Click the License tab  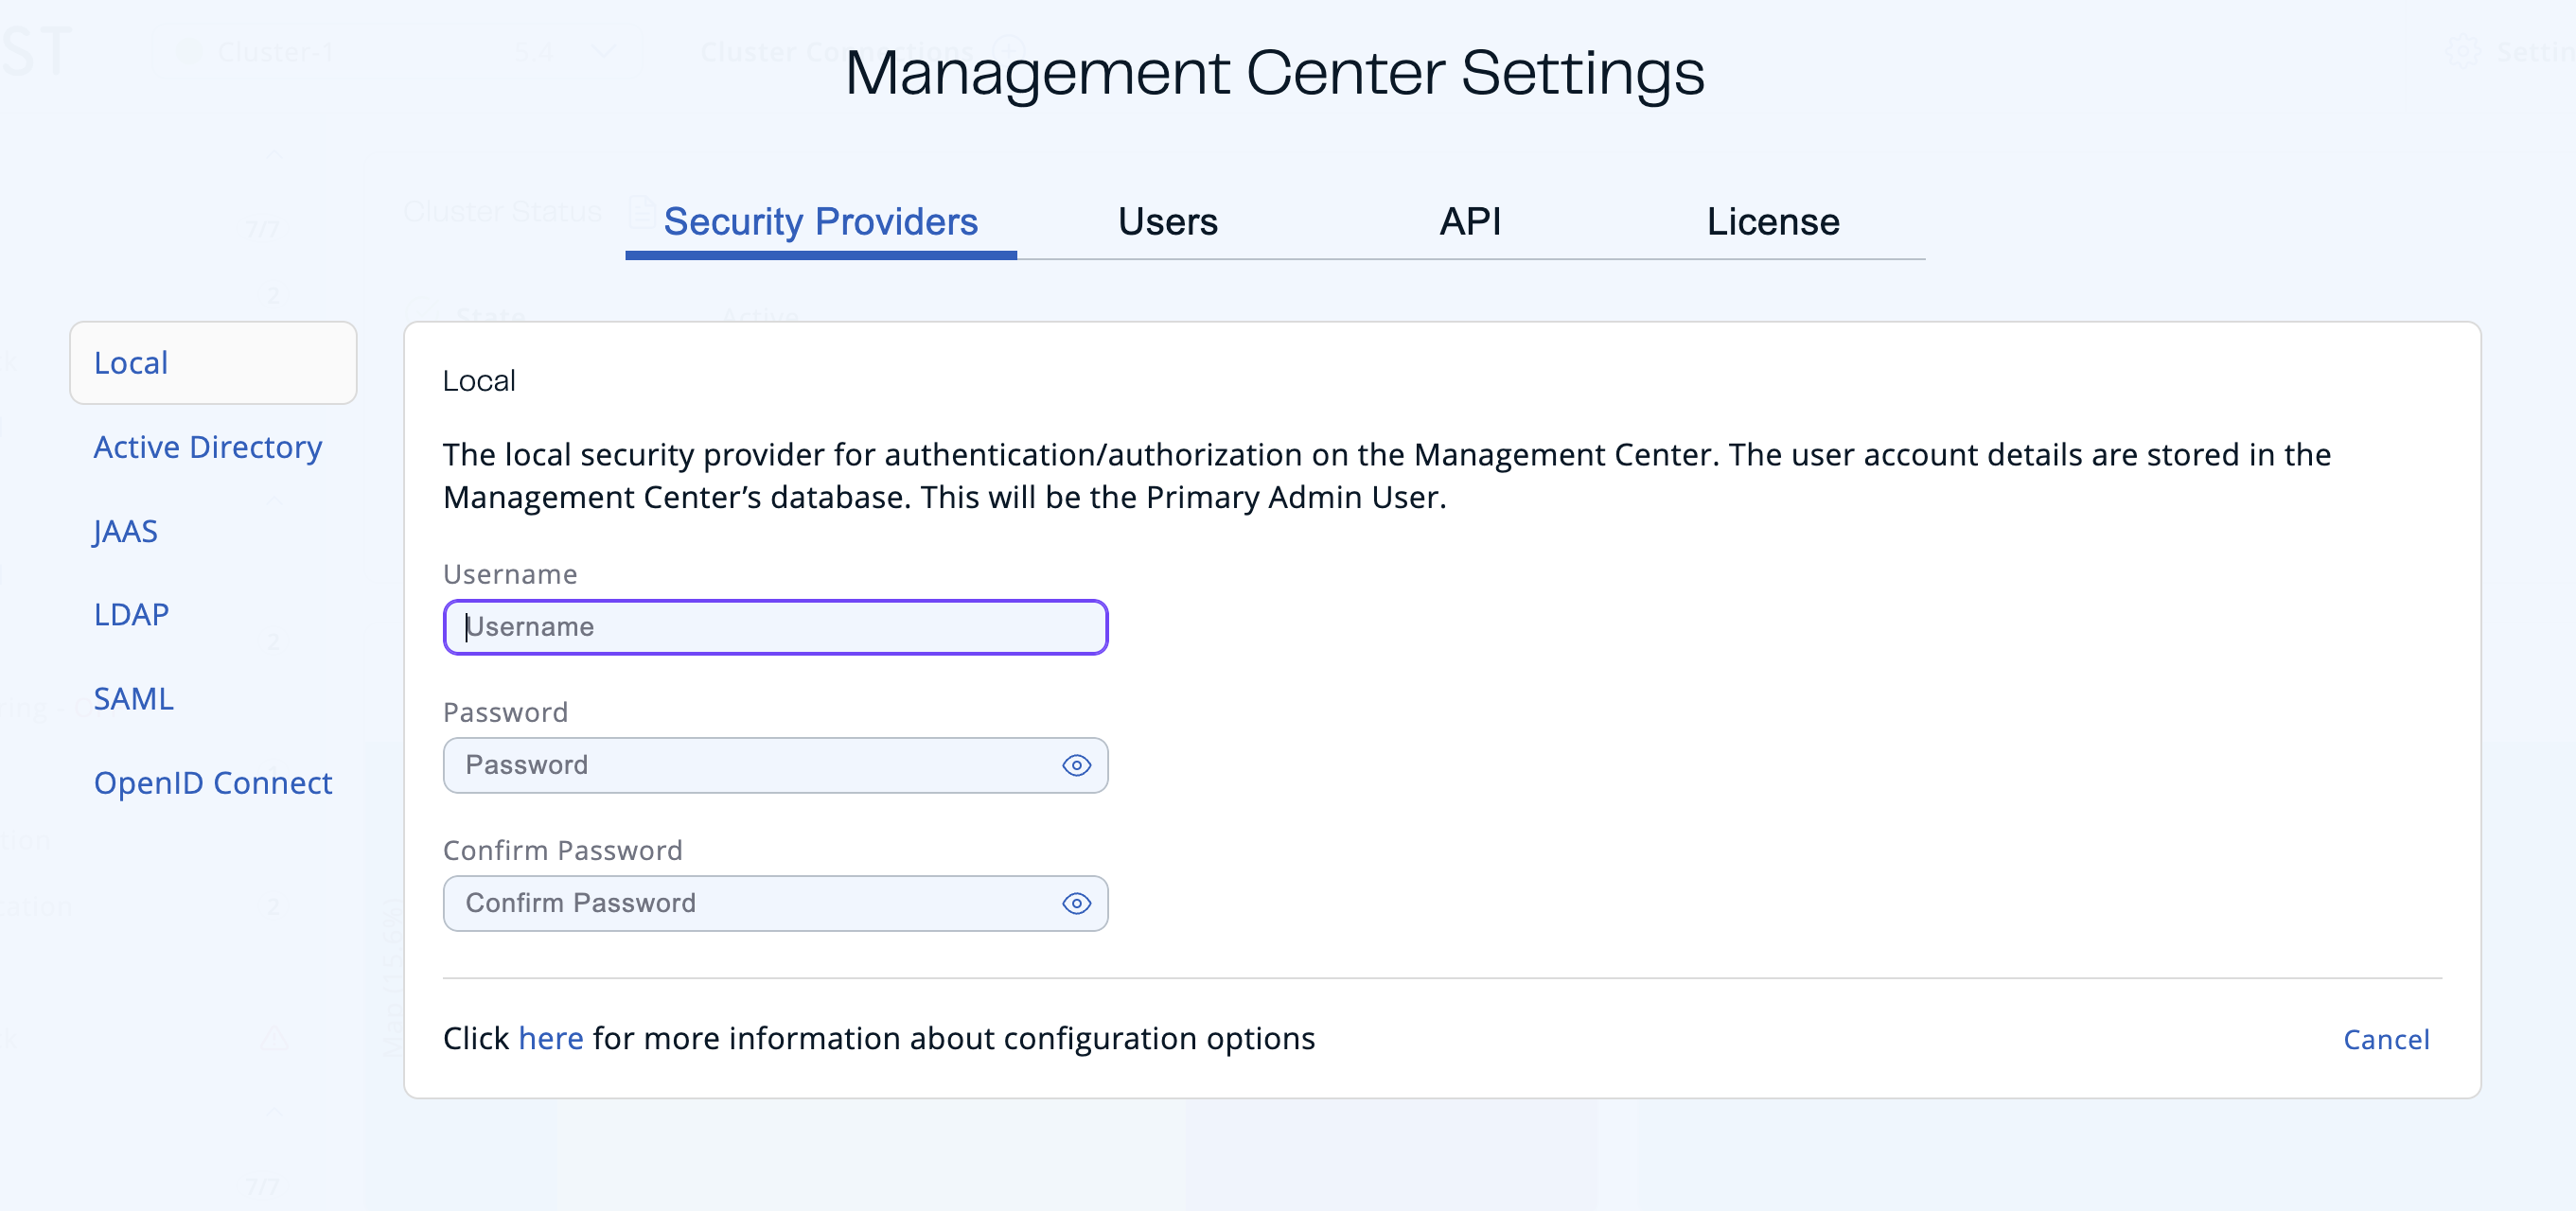click(x=1771, y=219)
